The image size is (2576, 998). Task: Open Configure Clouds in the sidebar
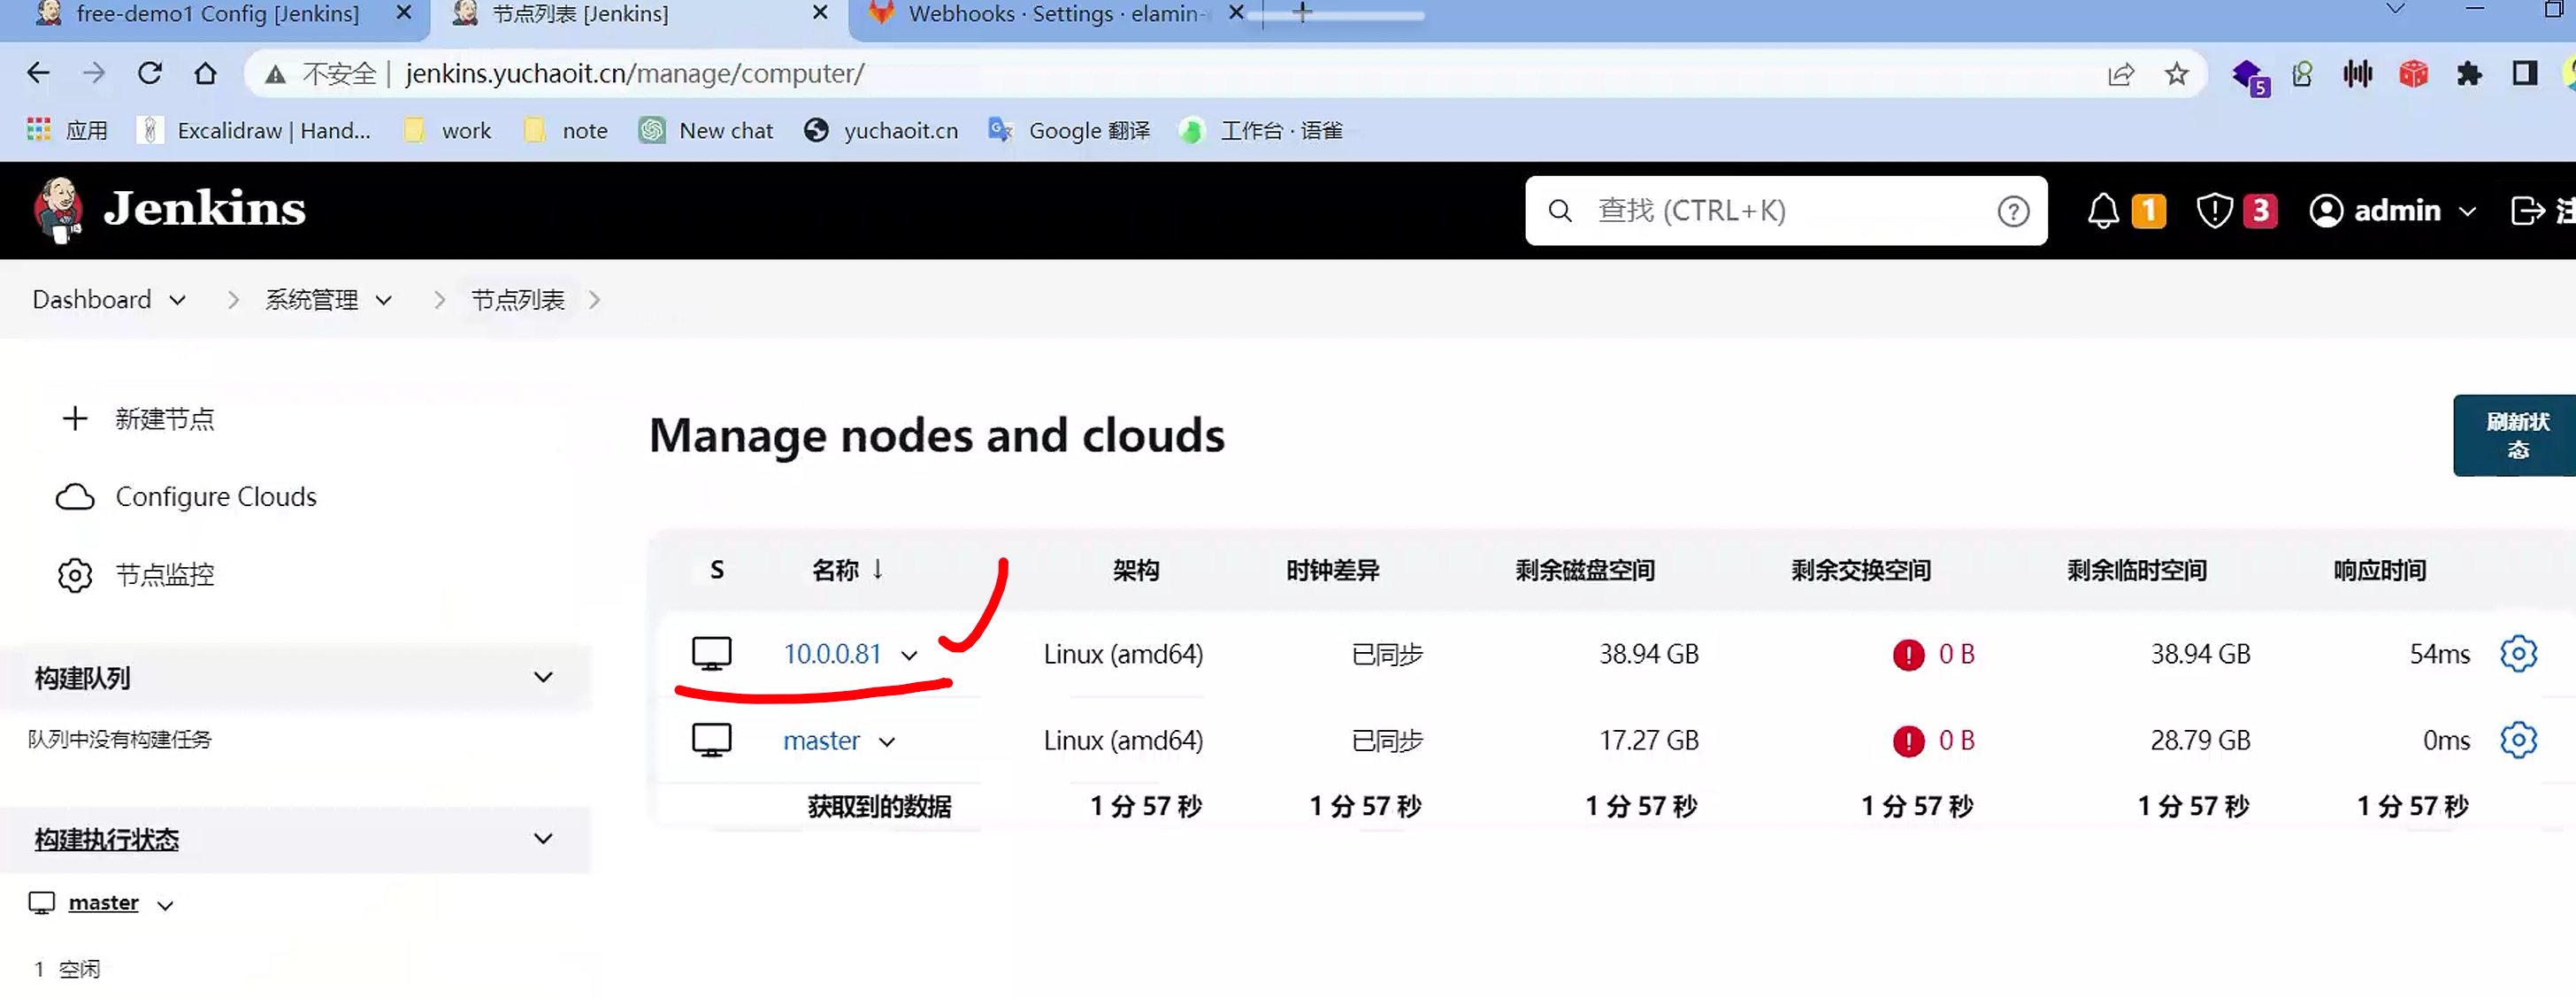[215, 496]
